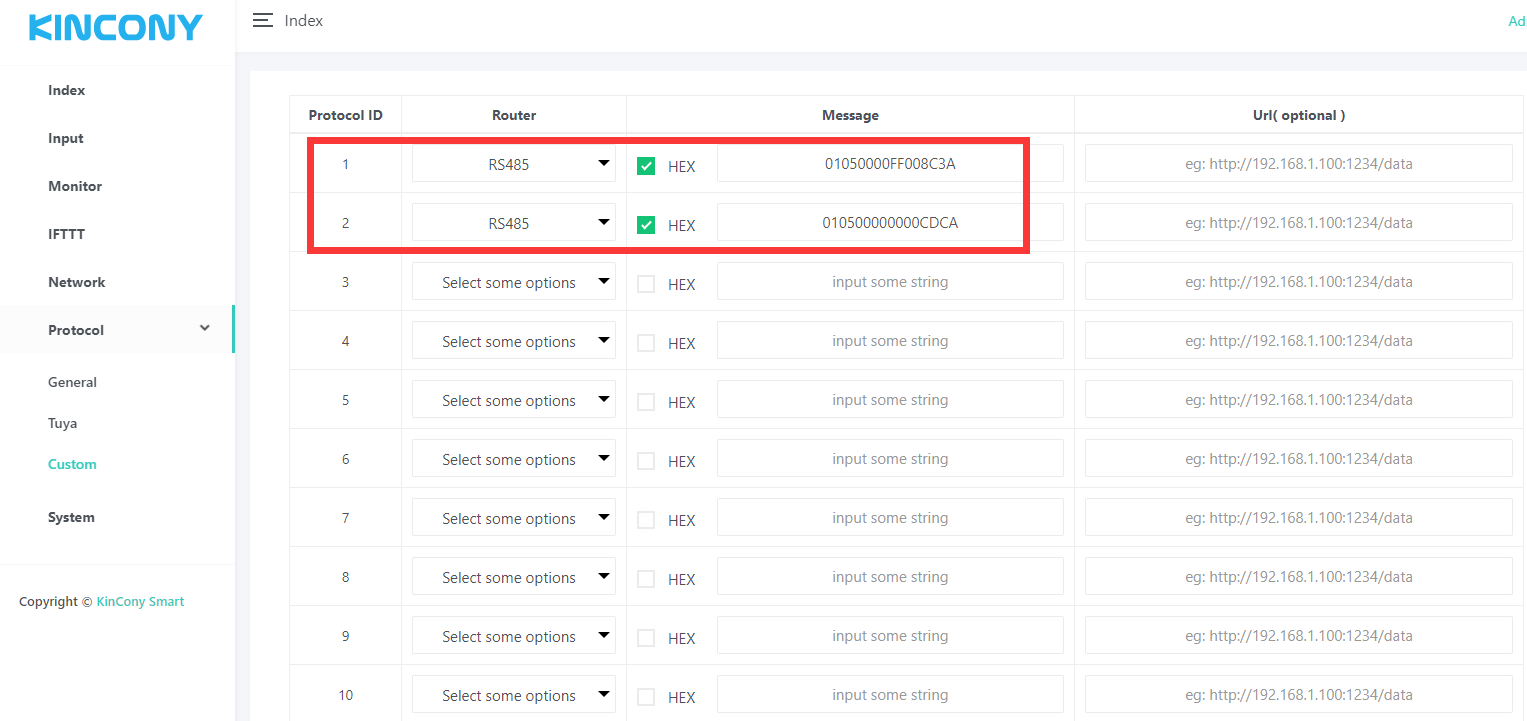Uncheck HEX checkbox for protocol 1
This screenshot has height=721, width=1527.
(x=646, y=166)
